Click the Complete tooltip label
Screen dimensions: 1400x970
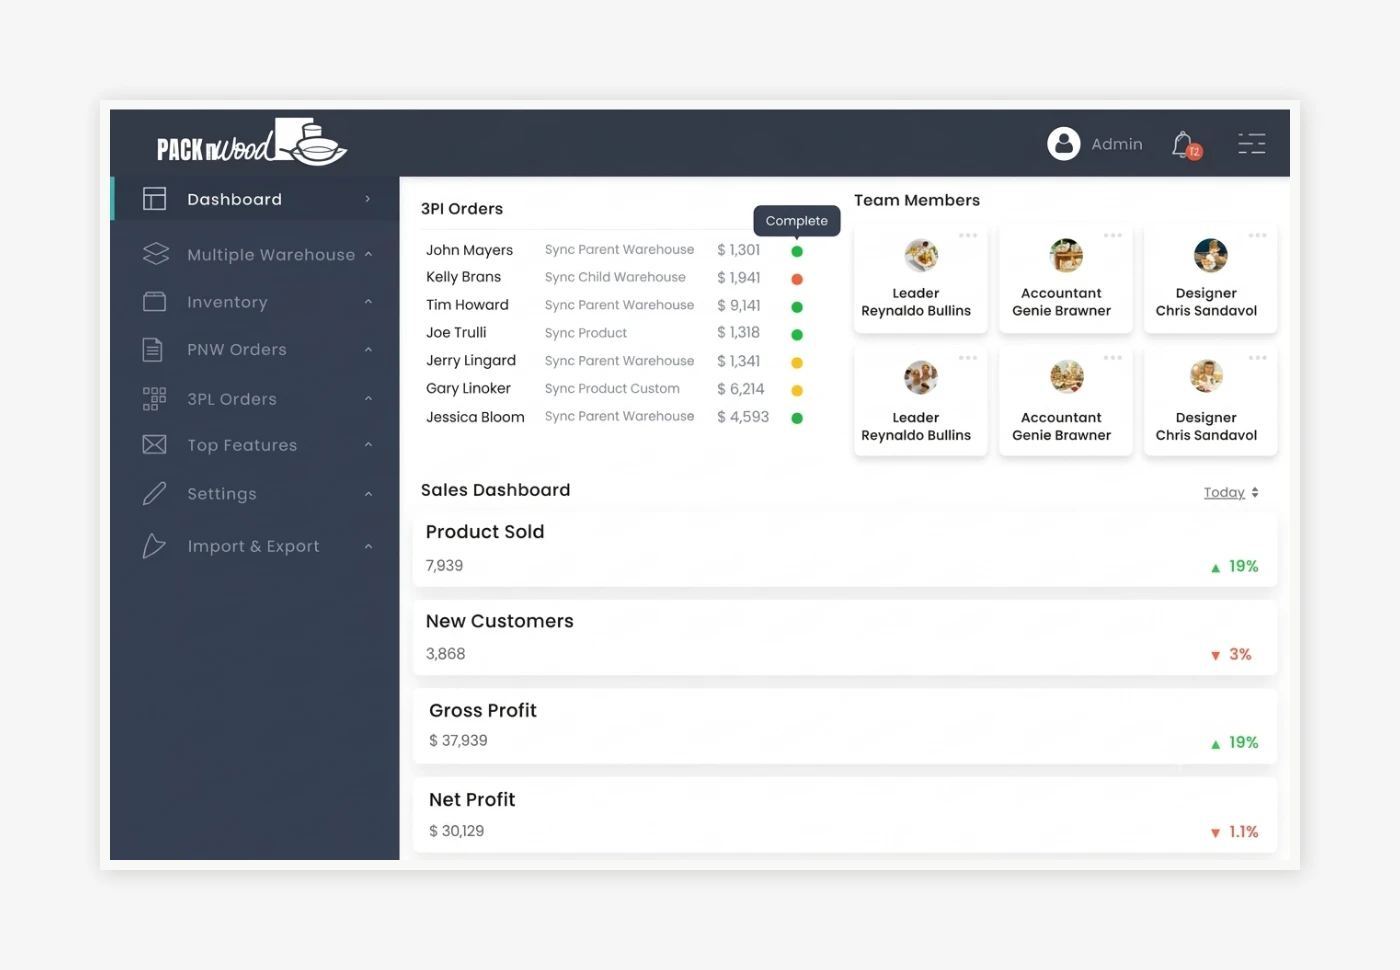[797, 221]
